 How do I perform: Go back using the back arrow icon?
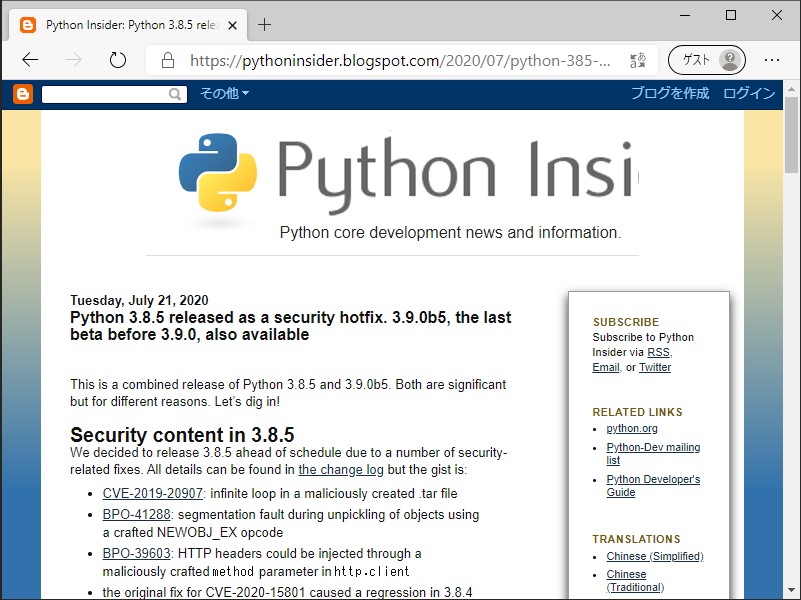coord(30,60)
